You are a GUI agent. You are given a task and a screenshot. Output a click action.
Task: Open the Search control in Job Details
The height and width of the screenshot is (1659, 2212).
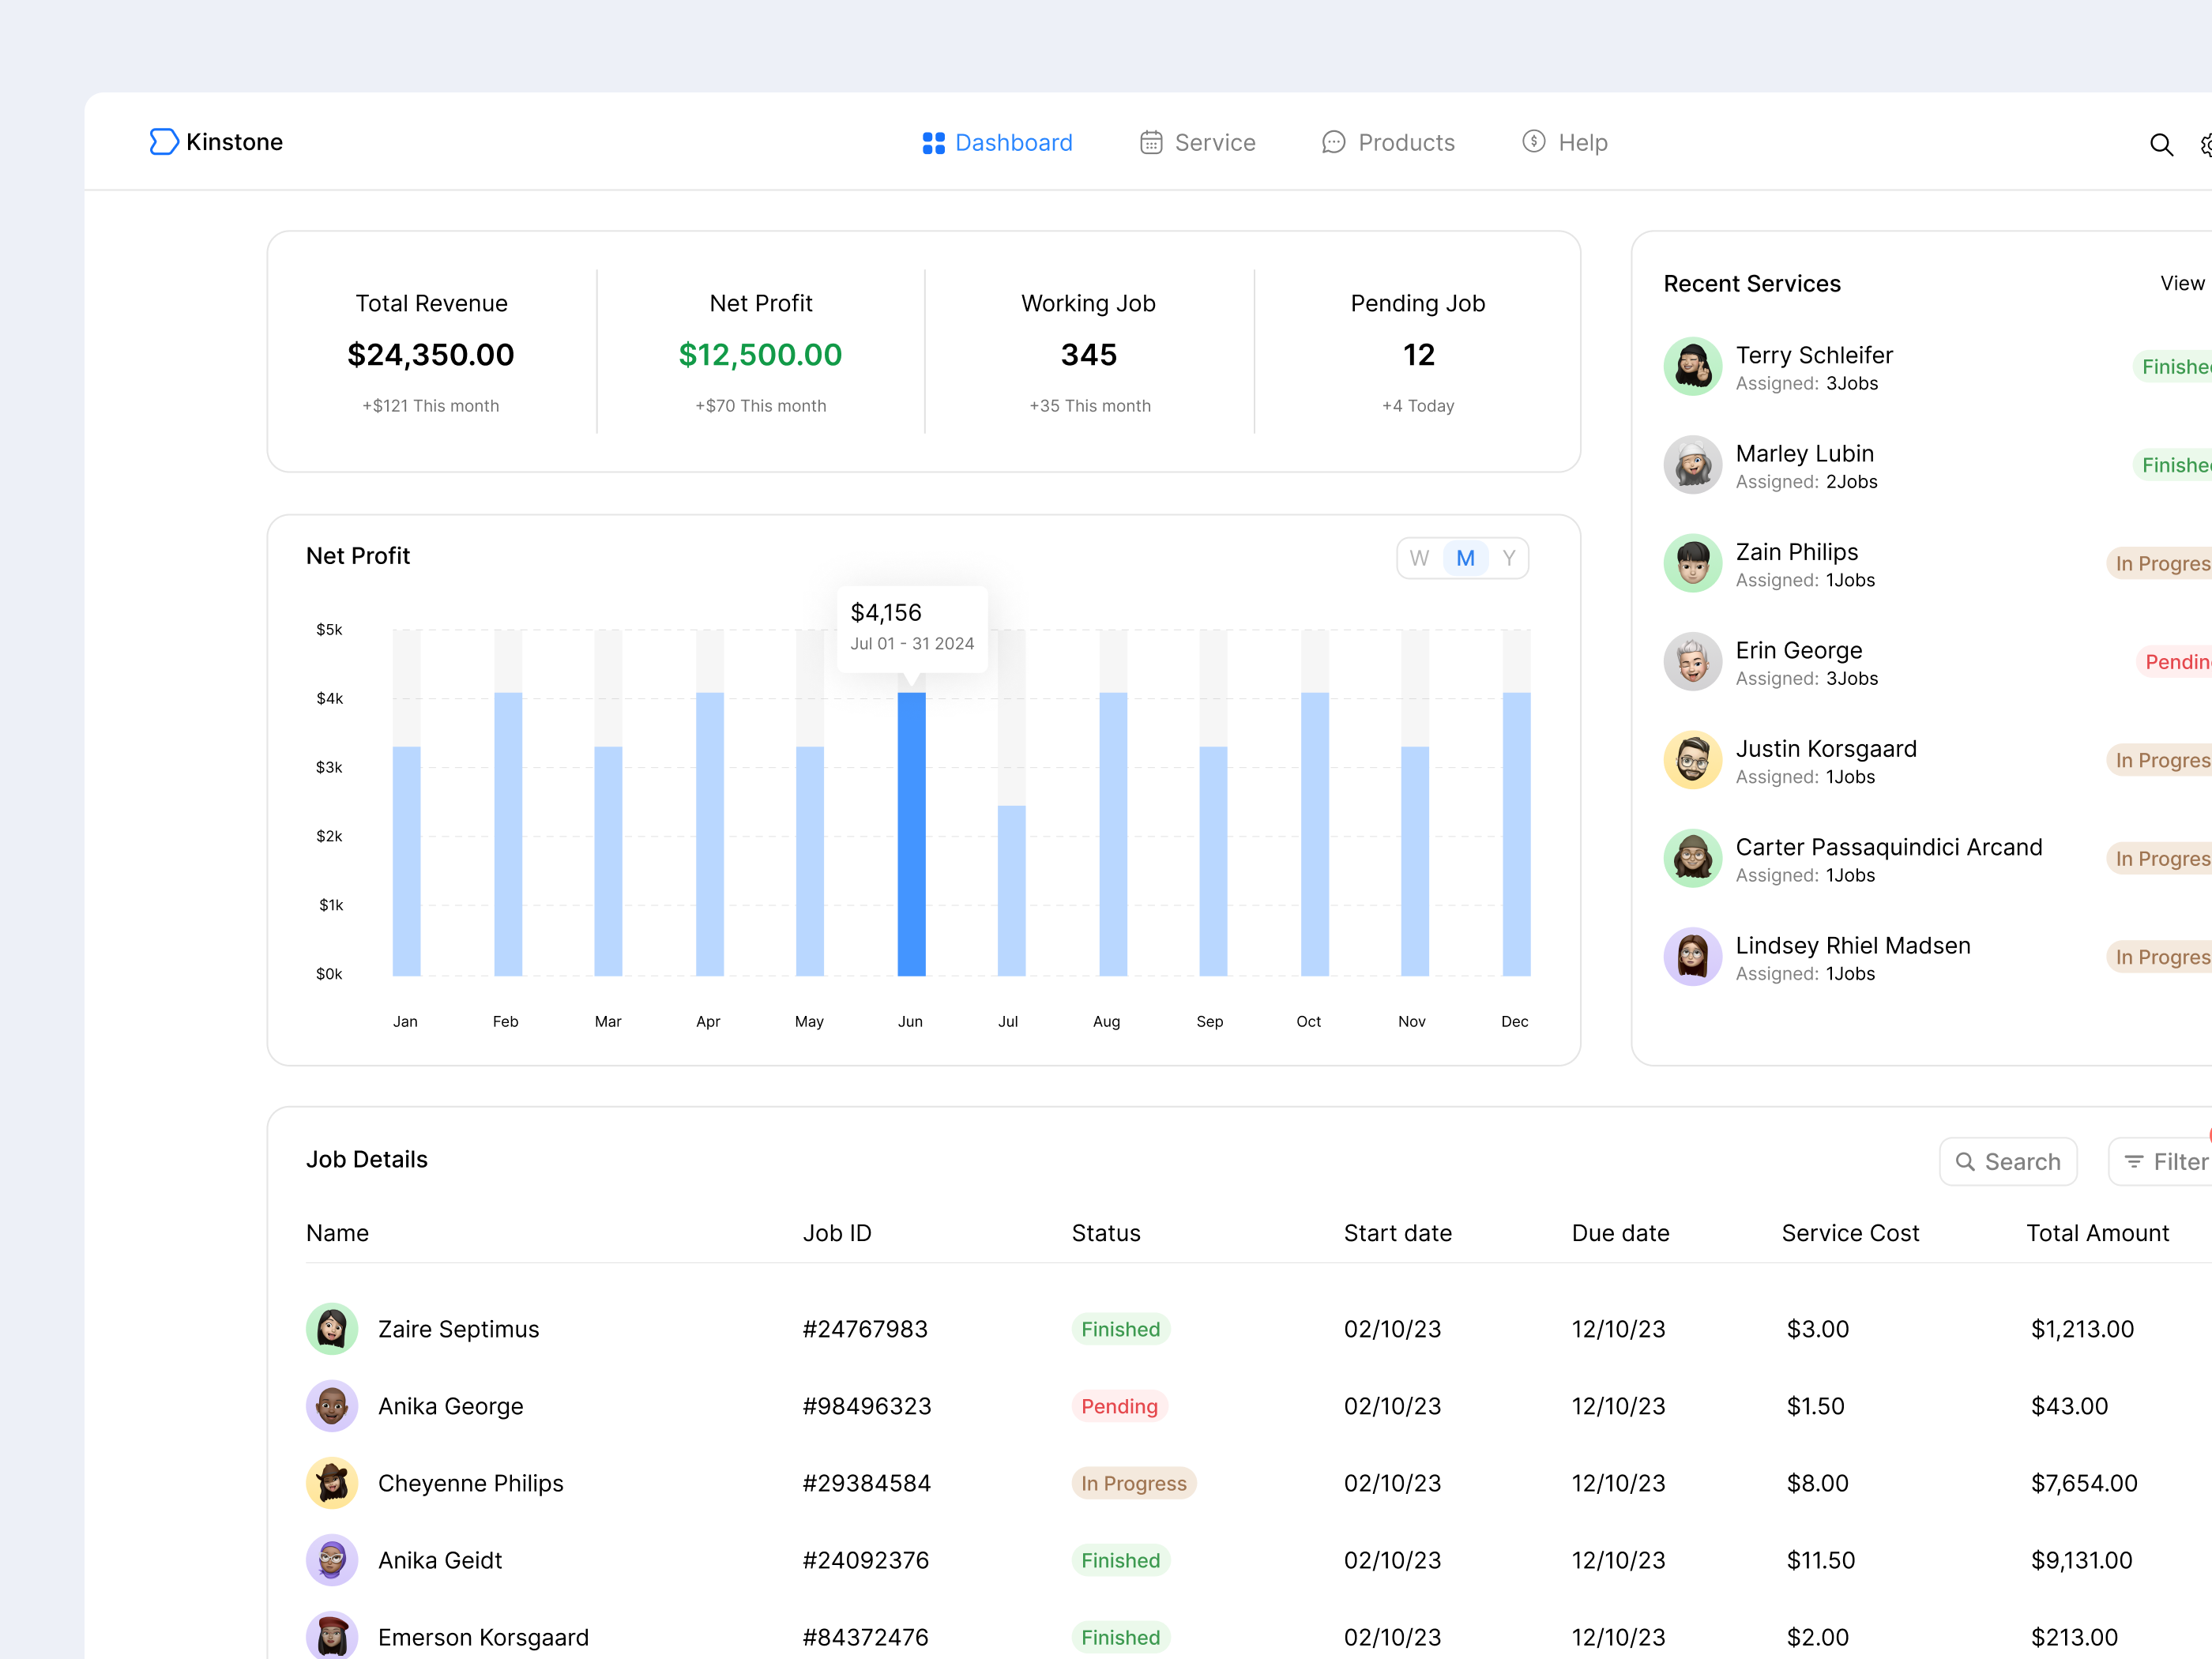[2008, 1161]
